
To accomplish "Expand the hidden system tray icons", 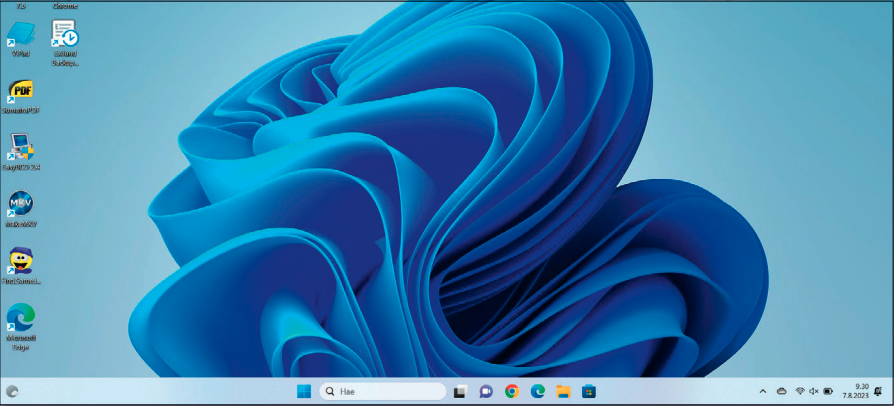I will coord(763,391).
